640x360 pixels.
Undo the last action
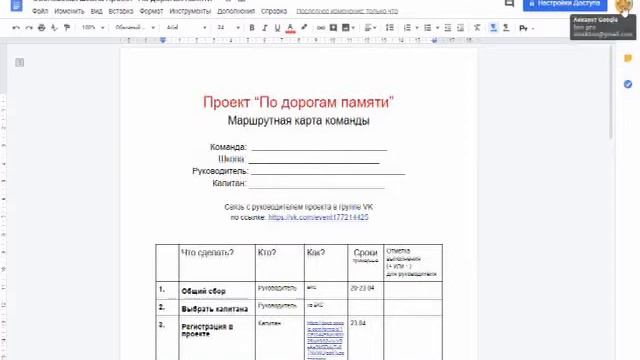click(16, 28)
